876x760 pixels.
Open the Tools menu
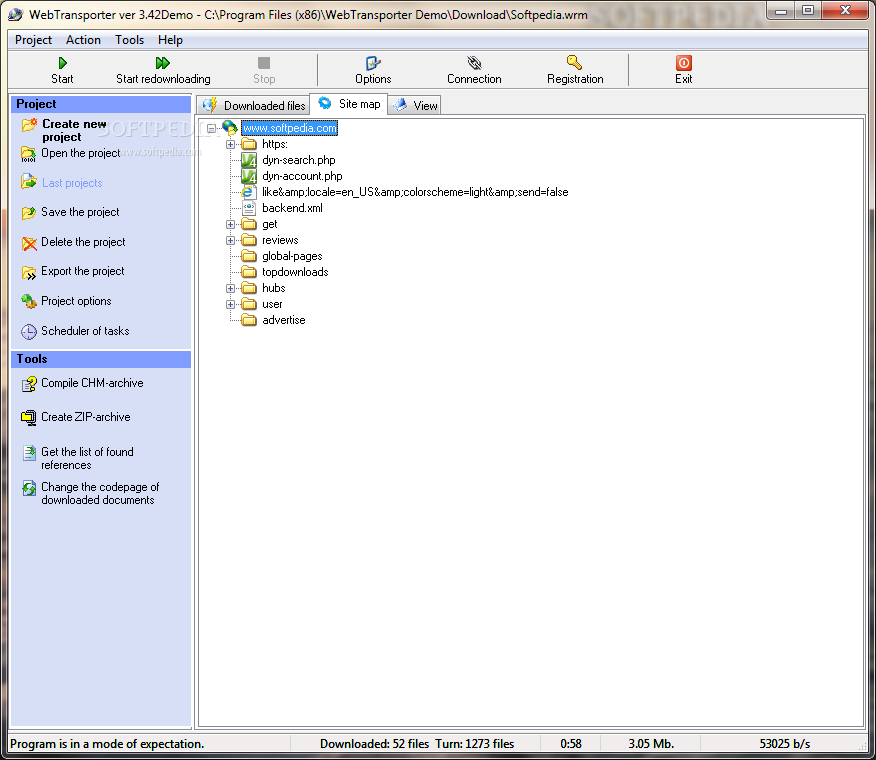pos(130,40)
